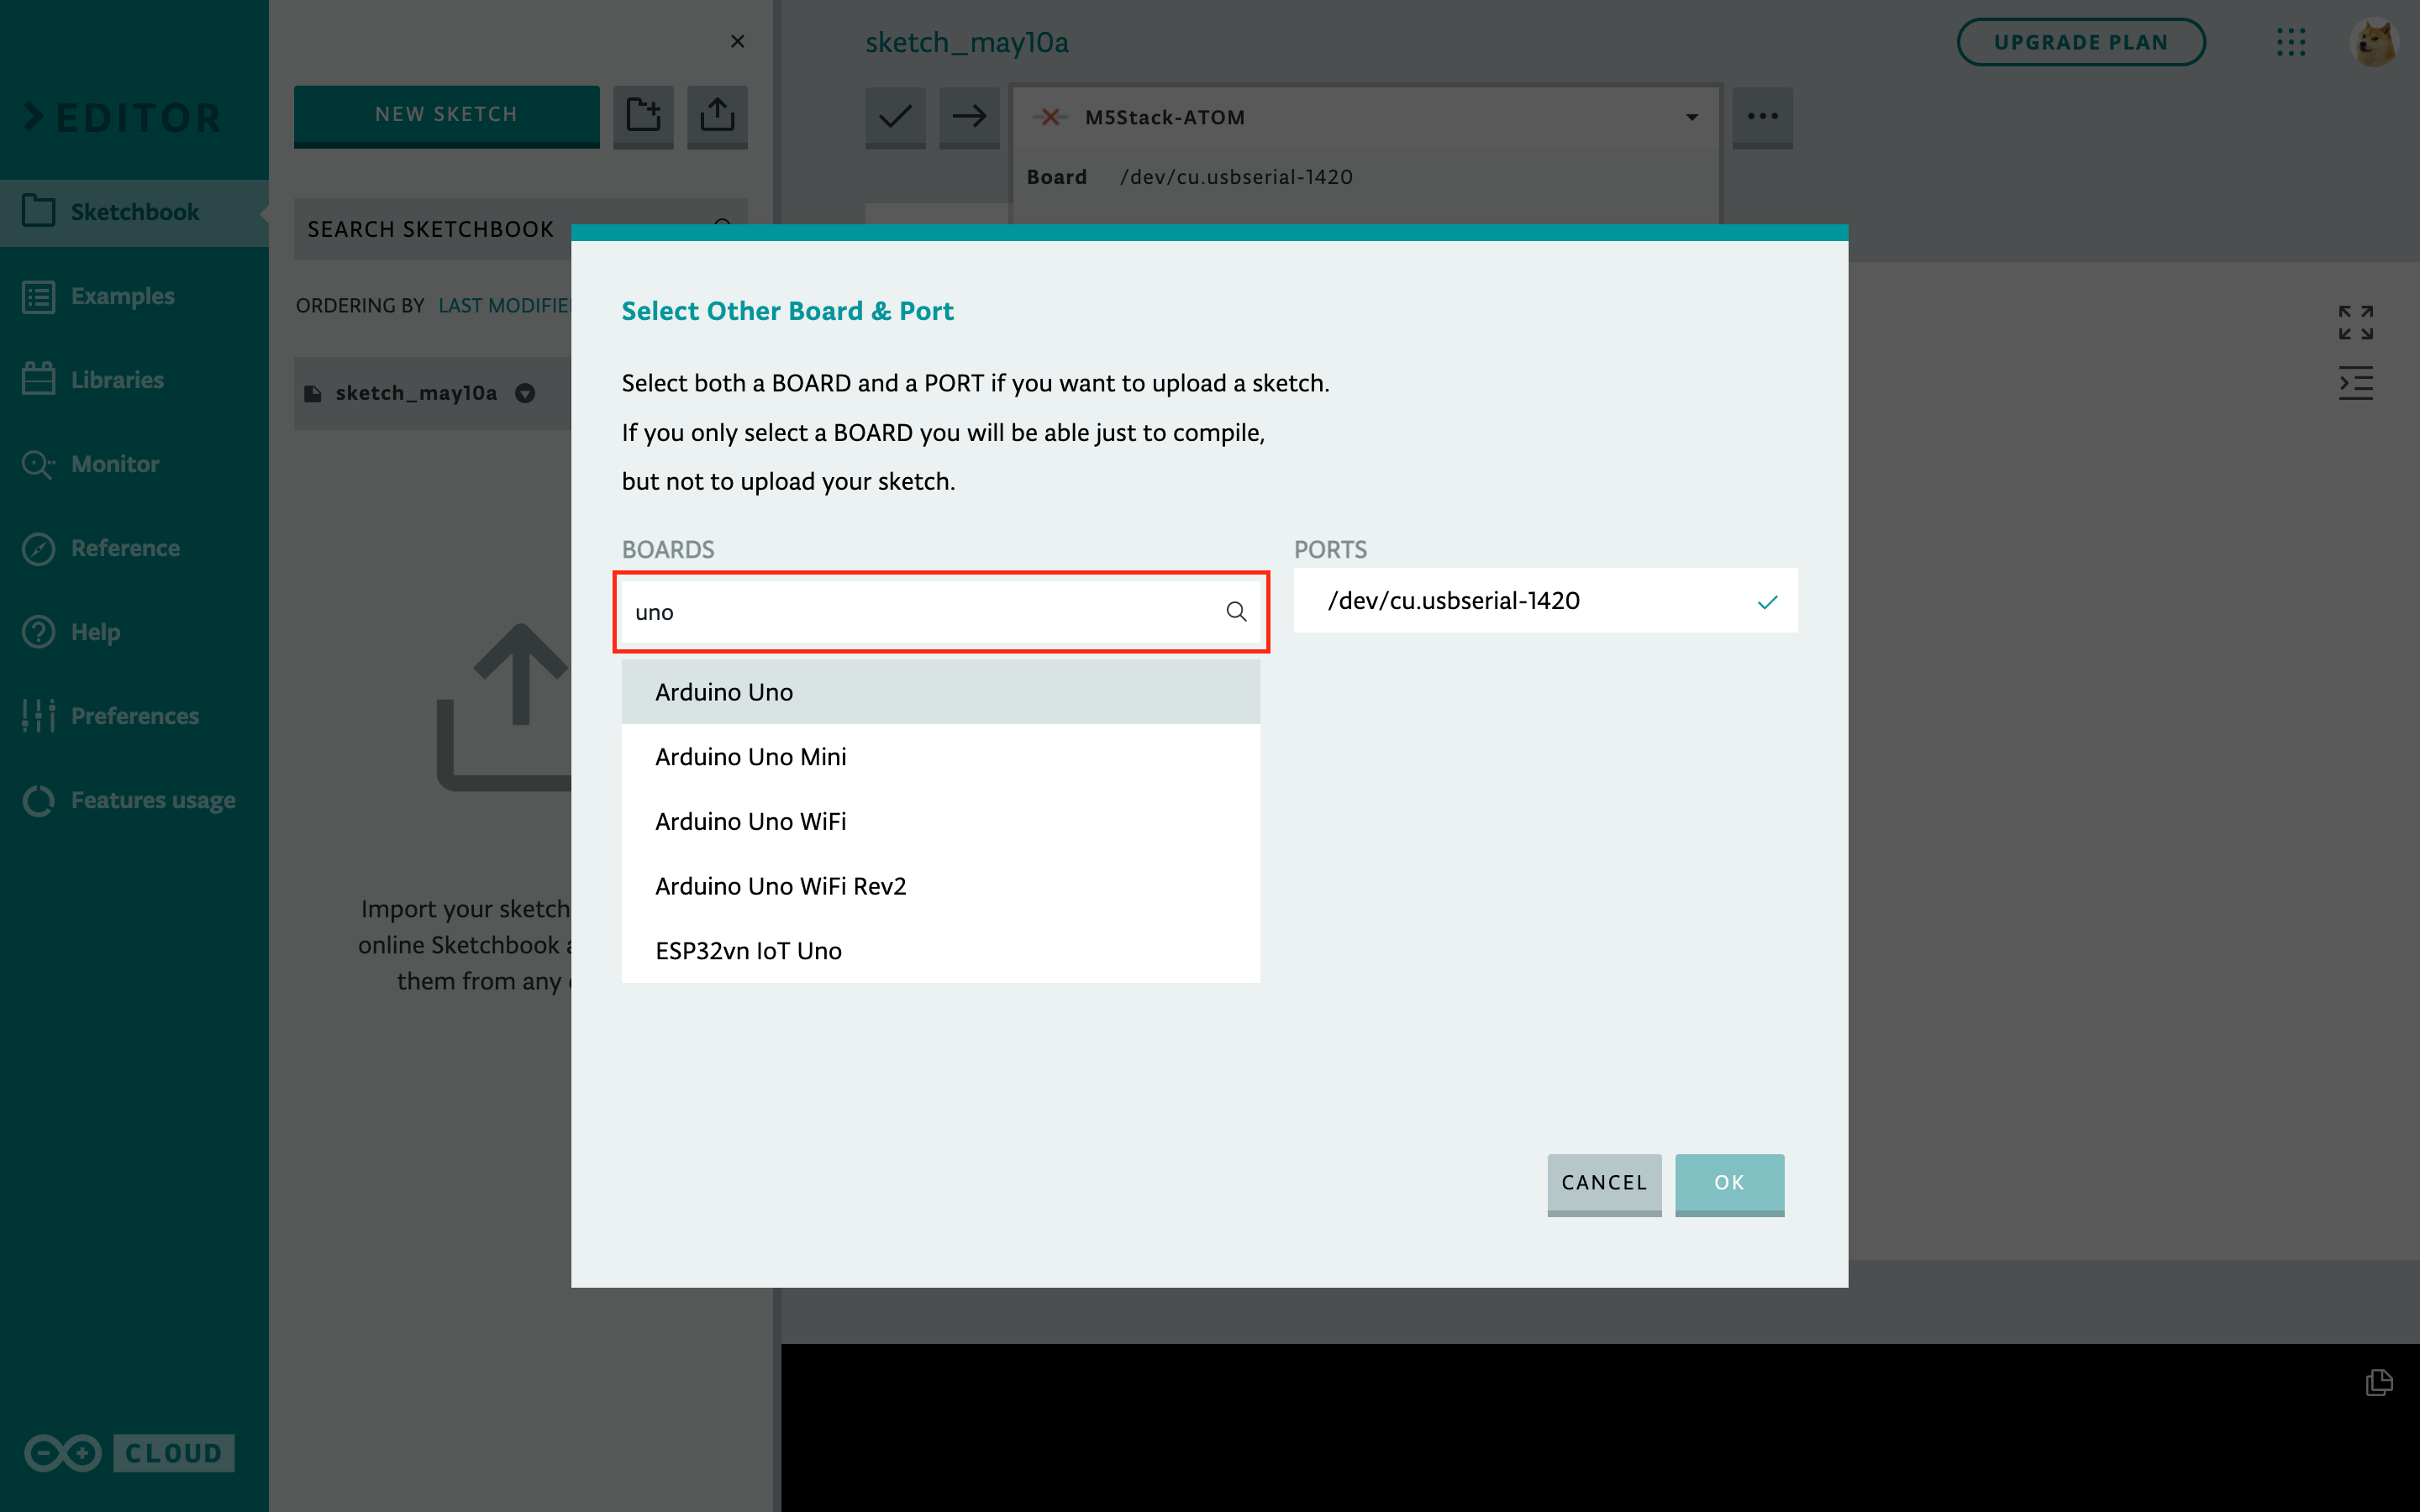Click the Verify checkmark toolbar icon
The width and height of the screenshot is (2420, 1512).
tap(895, 117)
